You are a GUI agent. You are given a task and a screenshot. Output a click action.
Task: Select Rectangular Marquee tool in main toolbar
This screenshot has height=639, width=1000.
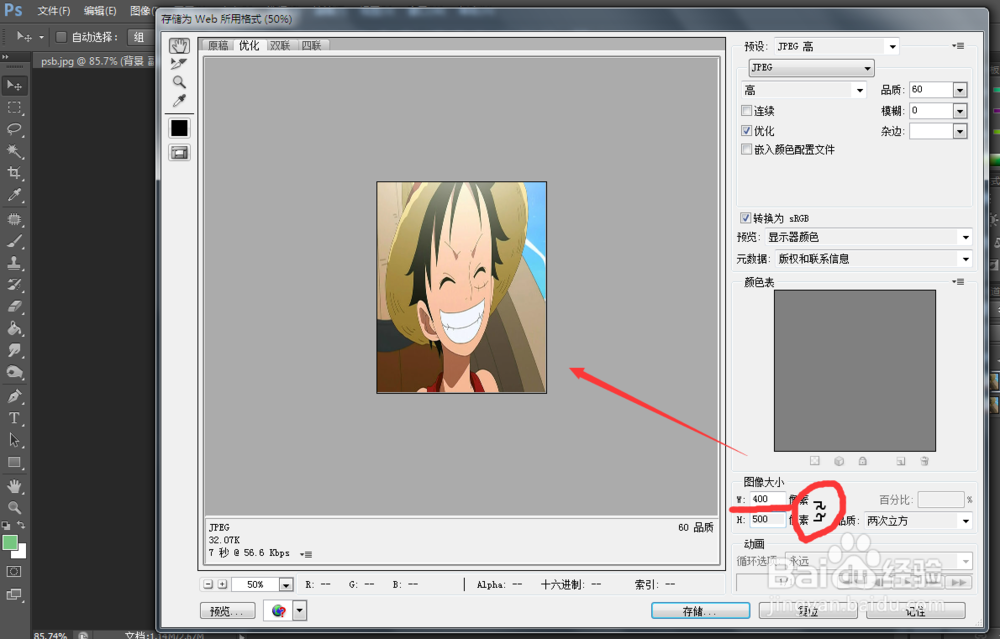click(x=14, y=107)
